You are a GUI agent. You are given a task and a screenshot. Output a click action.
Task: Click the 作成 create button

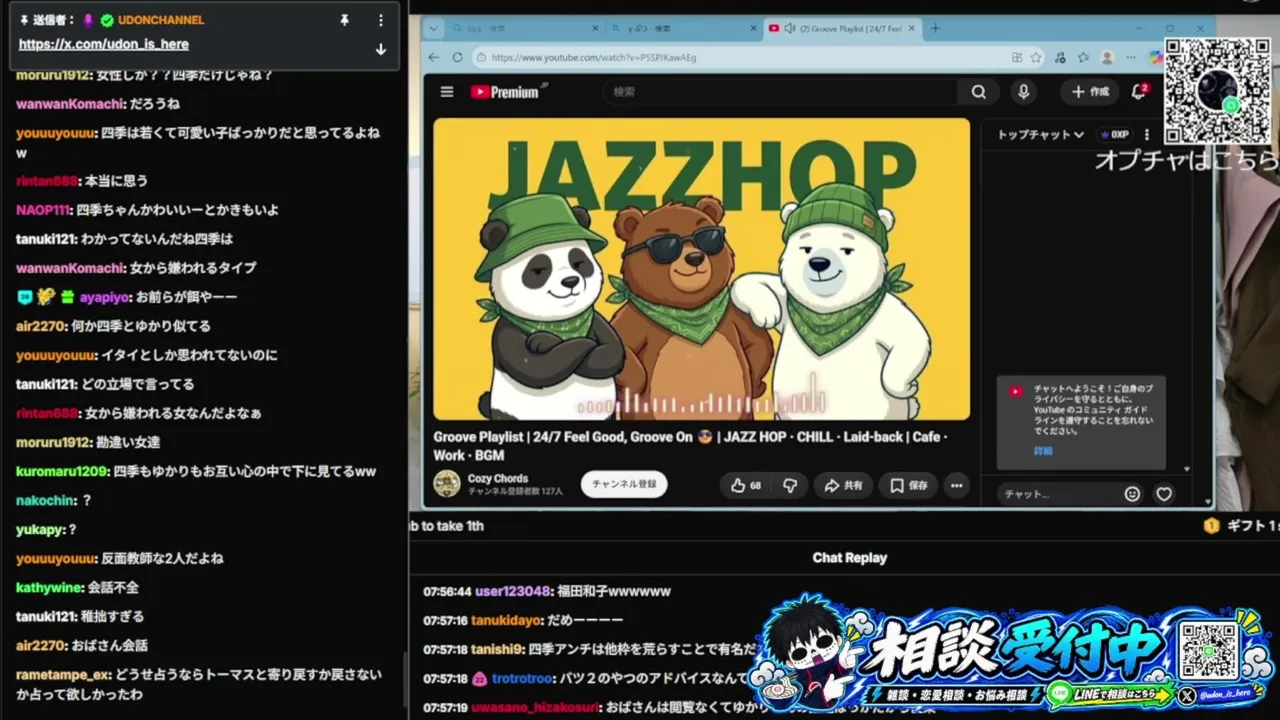coord(1090,92)
